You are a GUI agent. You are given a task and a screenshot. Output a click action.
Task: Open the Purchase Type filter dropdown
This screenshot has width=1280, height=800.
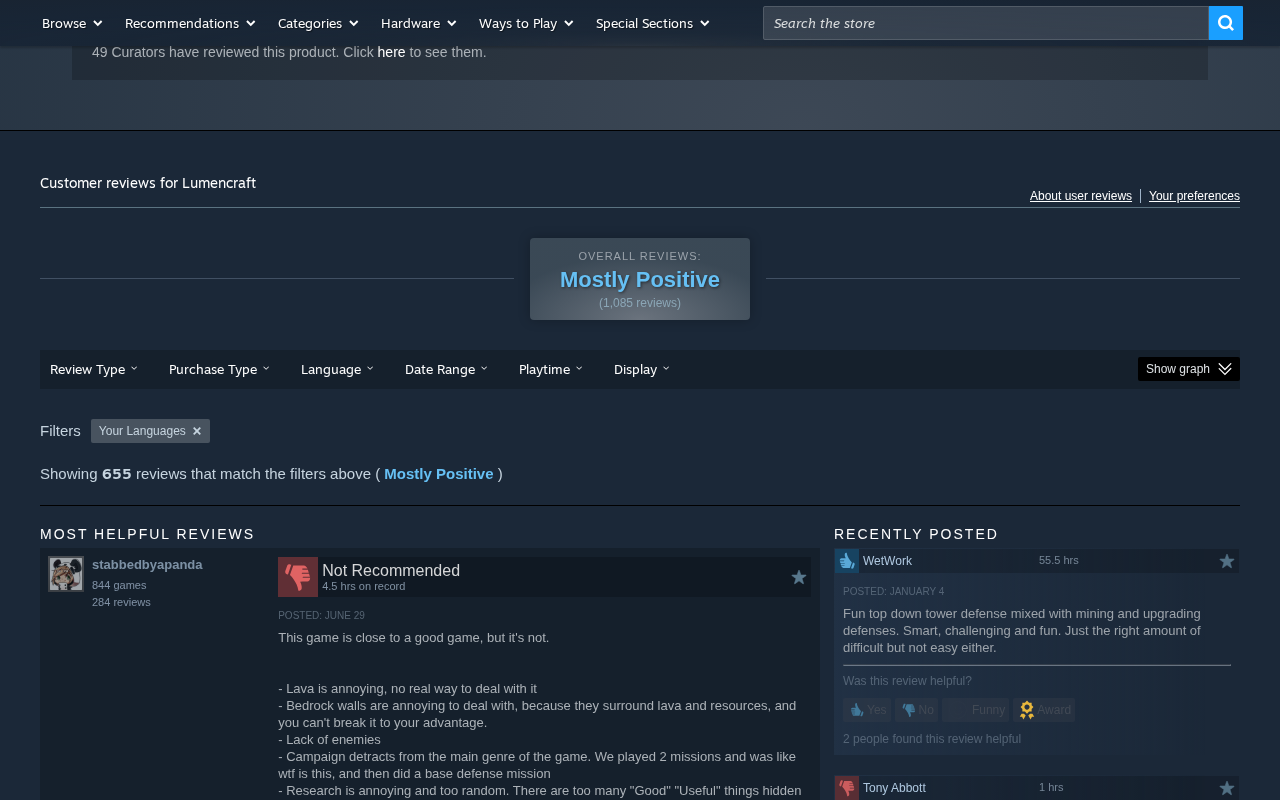[219, 369]
